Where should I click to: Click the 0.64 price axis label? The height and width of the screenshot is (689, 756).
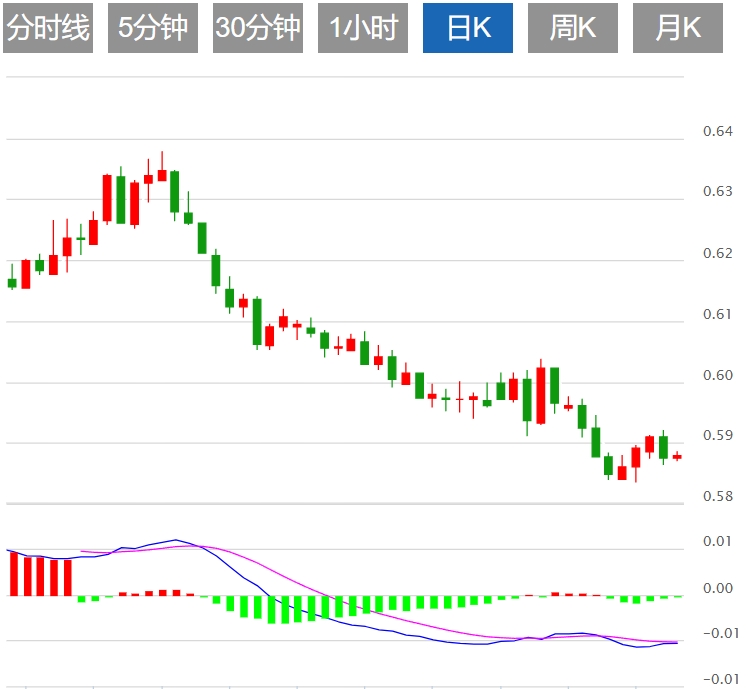[718, 131]
